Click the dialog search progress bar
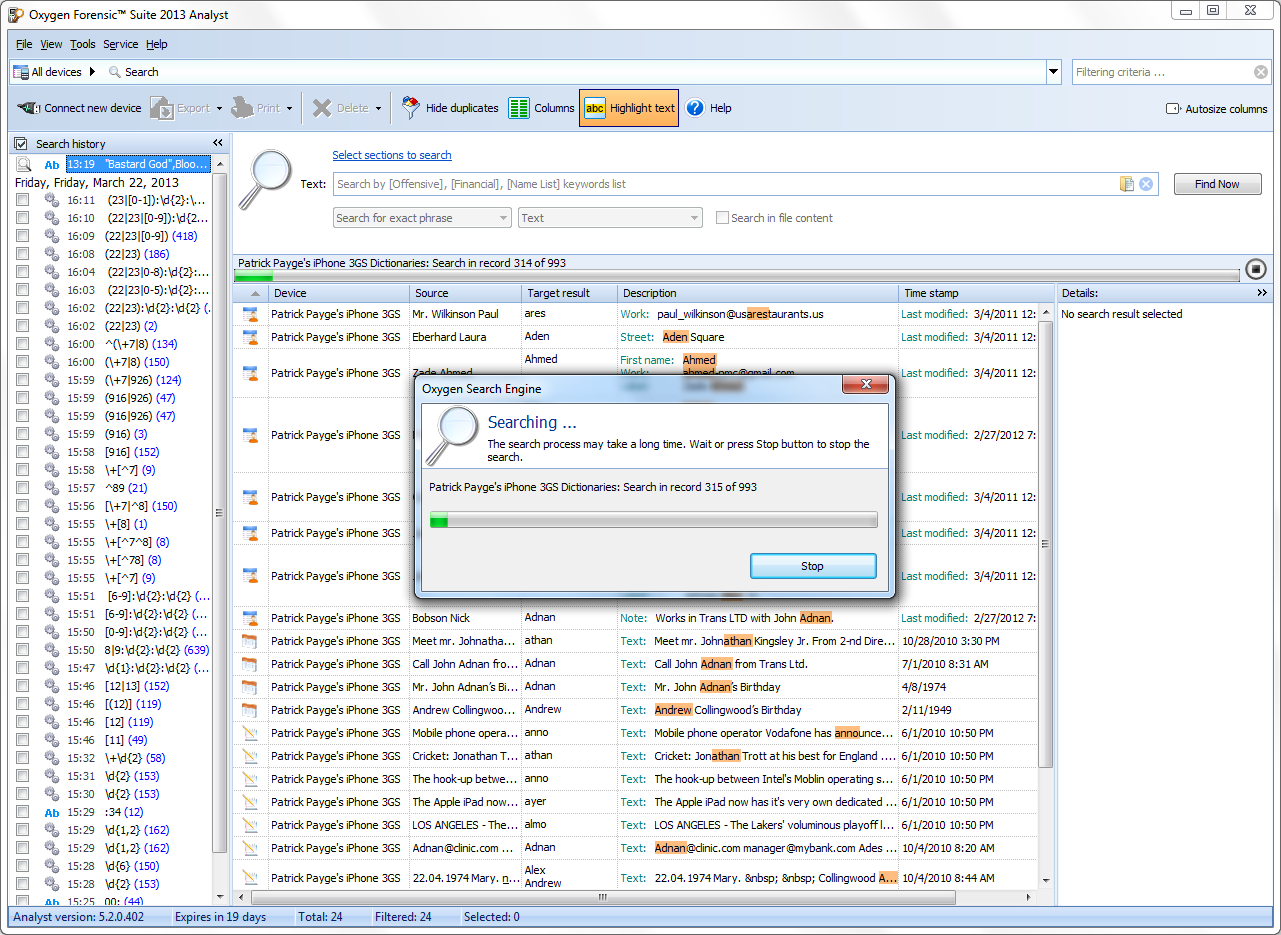1281x935 pixels. [653, 520]
